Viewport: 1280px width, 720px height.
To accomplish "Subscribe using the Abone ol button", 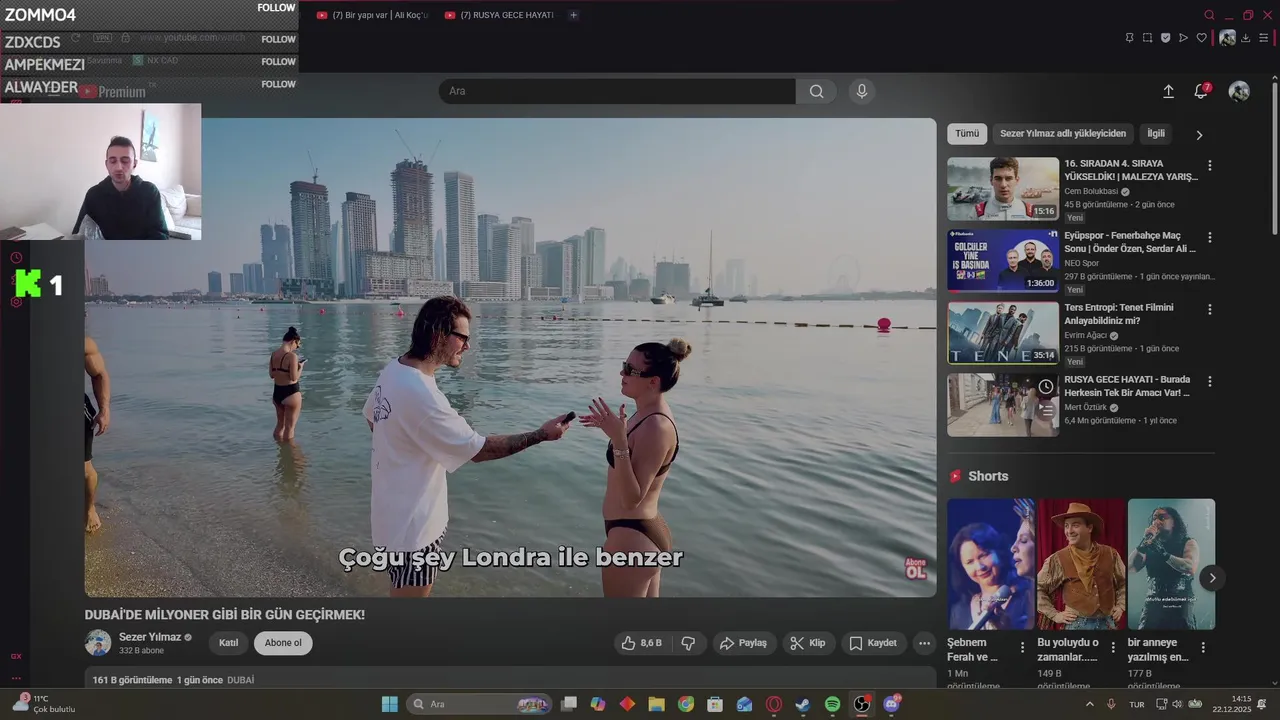I will point(283,643).
